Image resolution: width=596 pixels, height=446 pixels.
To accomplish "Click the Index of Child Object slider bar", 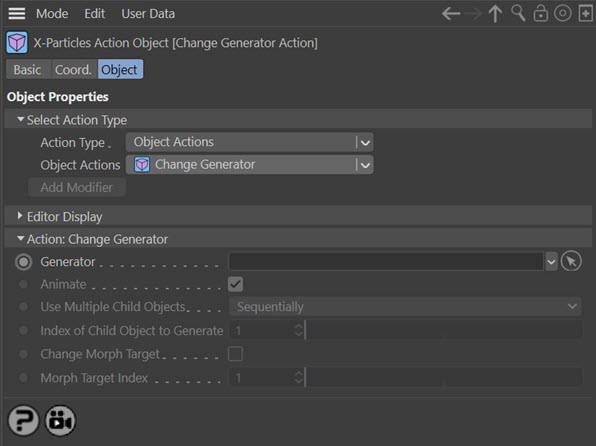I will click(444, 330).
